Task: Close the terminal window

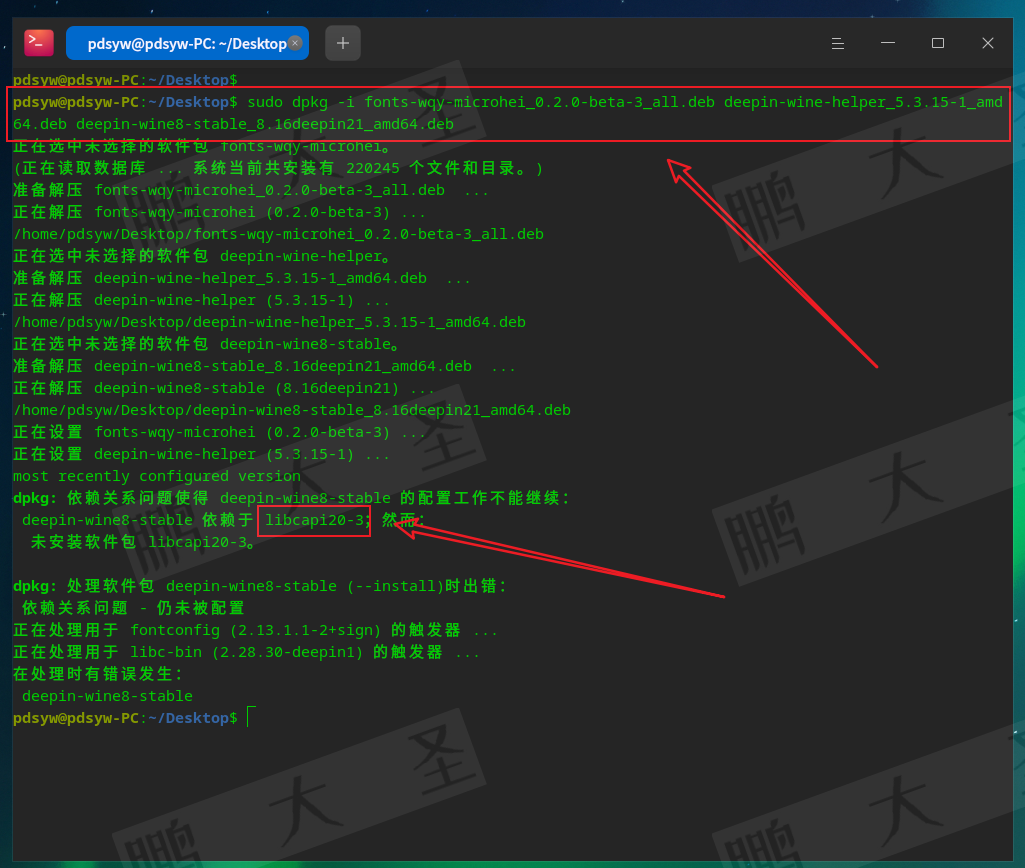Action: pos(988,43)
